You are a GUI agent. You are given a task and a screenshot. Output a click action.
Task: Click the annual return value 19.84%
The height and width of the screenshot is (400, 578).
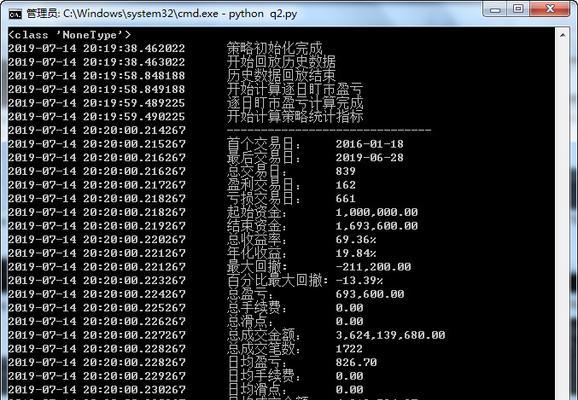(356, 253)
